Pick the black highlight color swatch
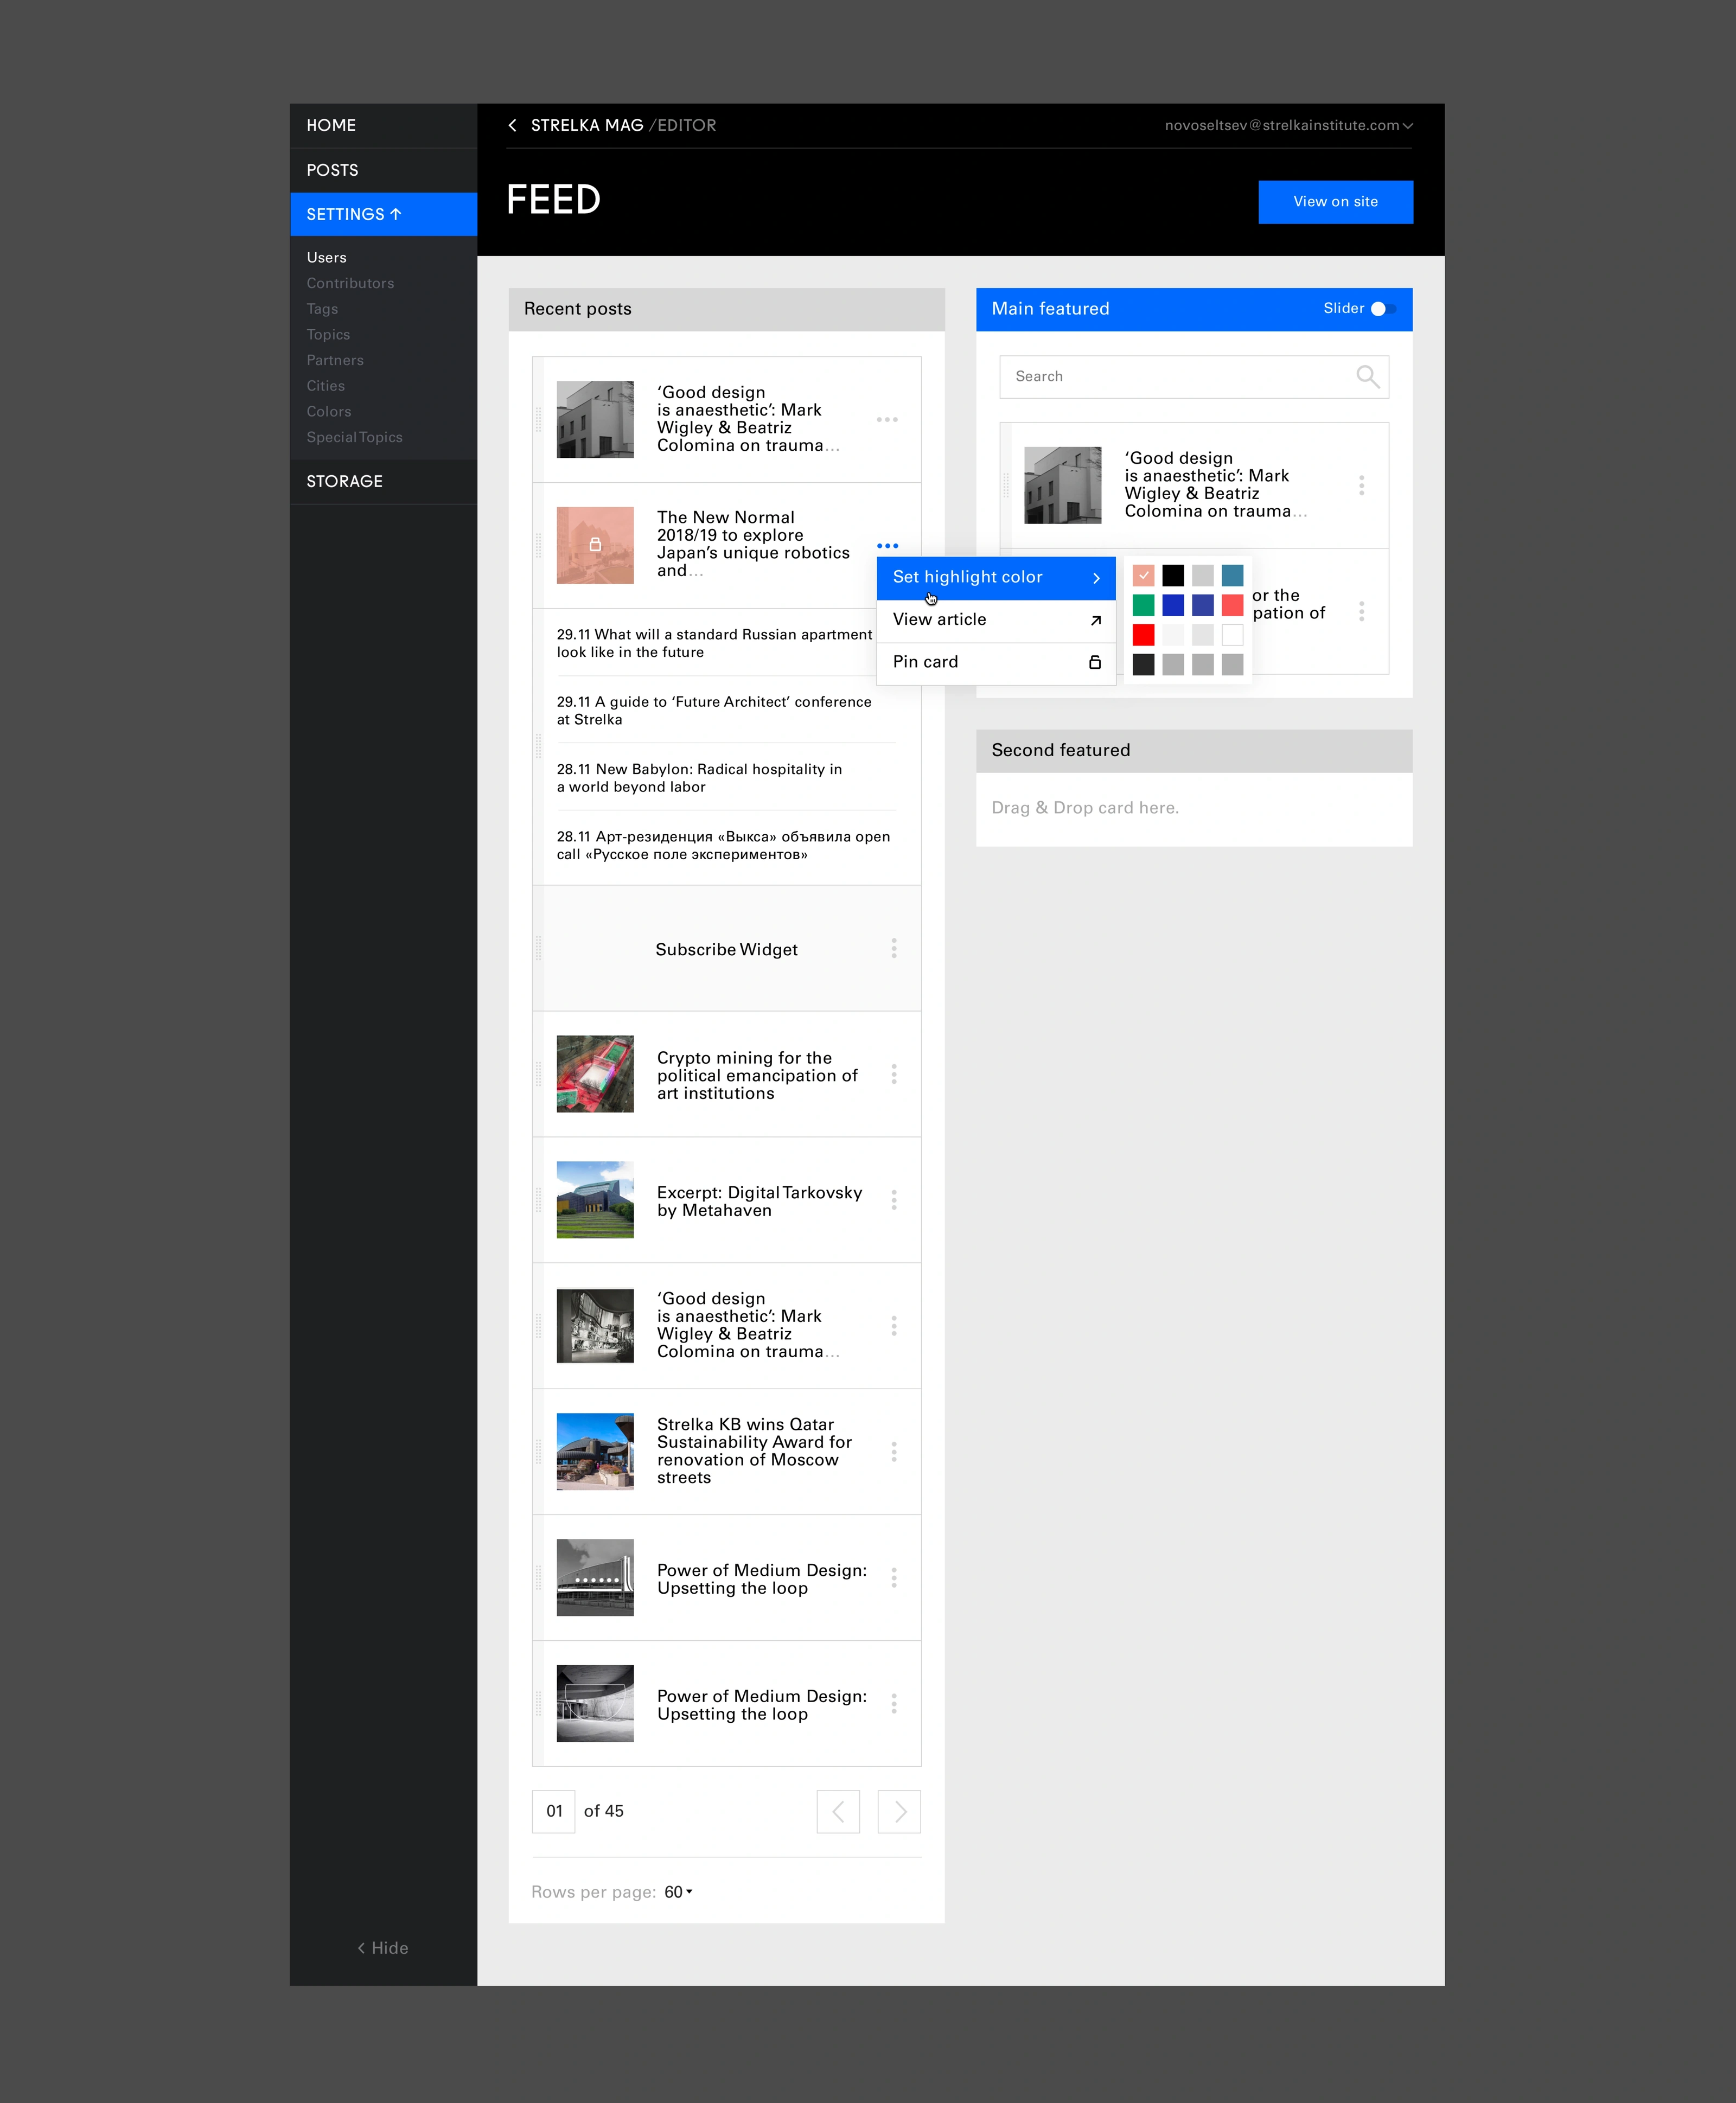Viewport: 1736px width, 2103px height. coord(1173,576)
